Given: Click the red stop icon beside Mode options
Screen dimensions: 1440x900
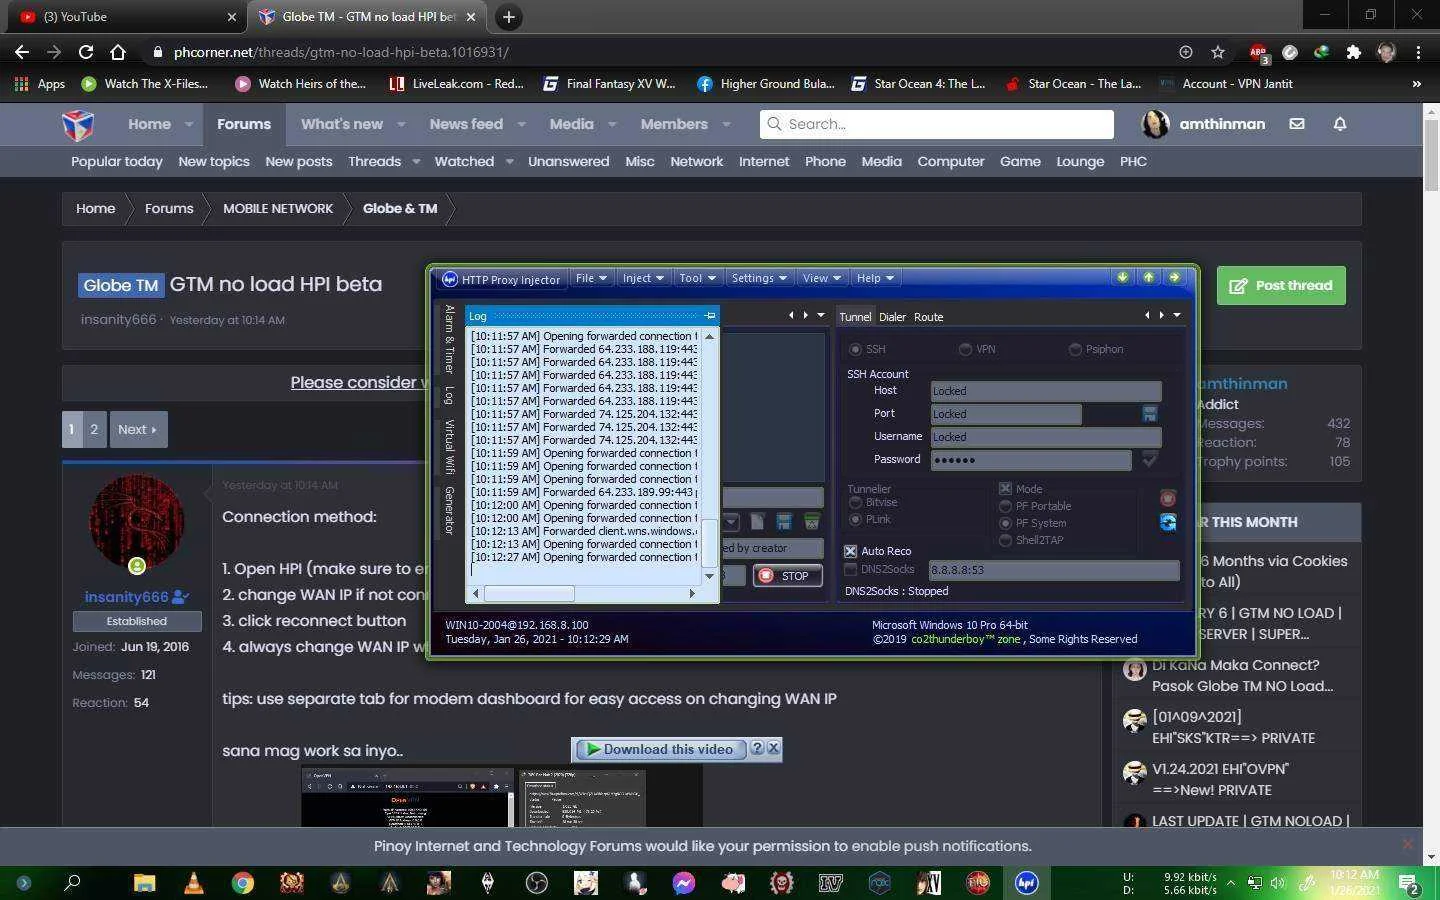Looking at the screenshot, I should [x=1168, y=498].
